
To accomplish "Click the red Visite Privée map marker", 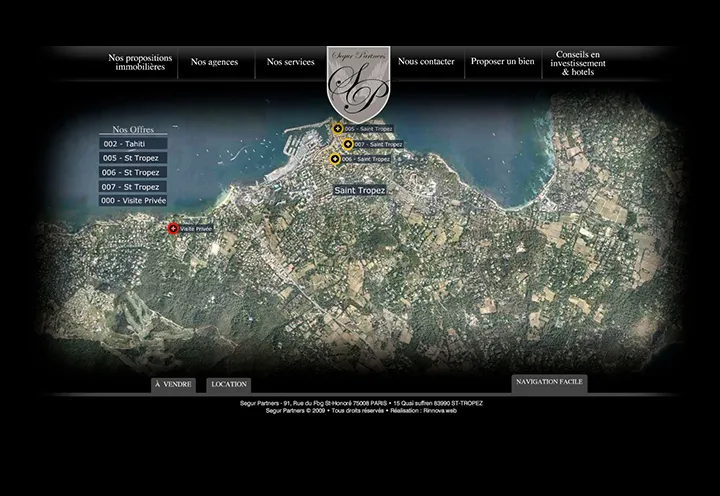I will [x=173, y=228].
